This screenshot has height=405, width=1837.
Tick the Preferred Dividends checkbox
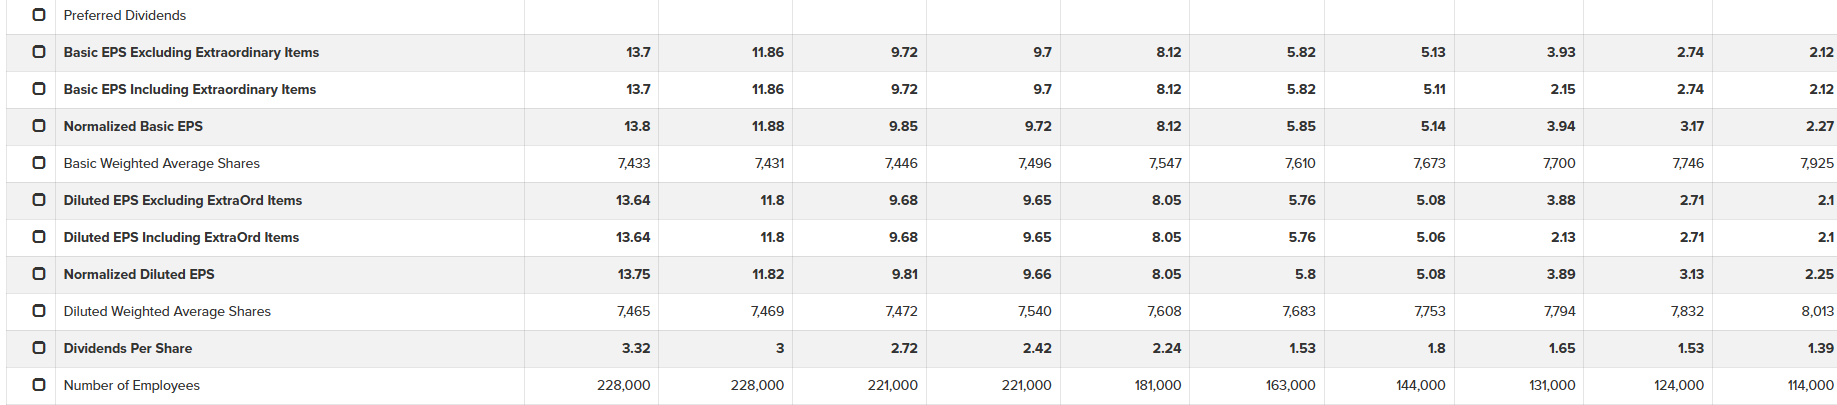[39, 15]
